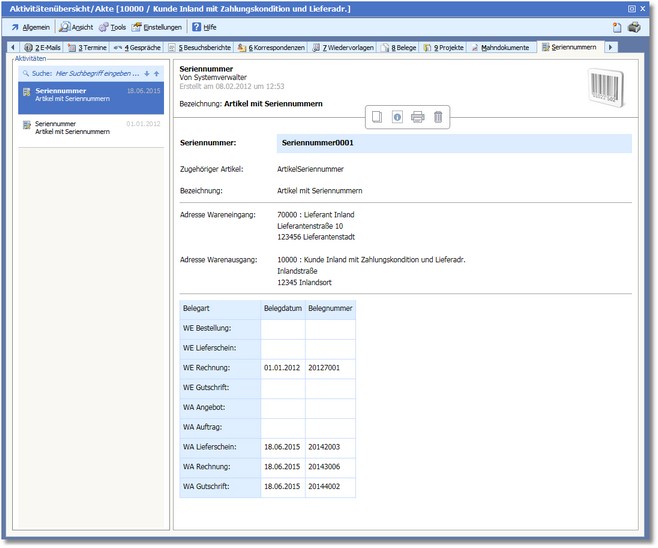This screenshot has width=658, height=548.
Task: Delete the record with the trash icon
Action: point(438,117)
